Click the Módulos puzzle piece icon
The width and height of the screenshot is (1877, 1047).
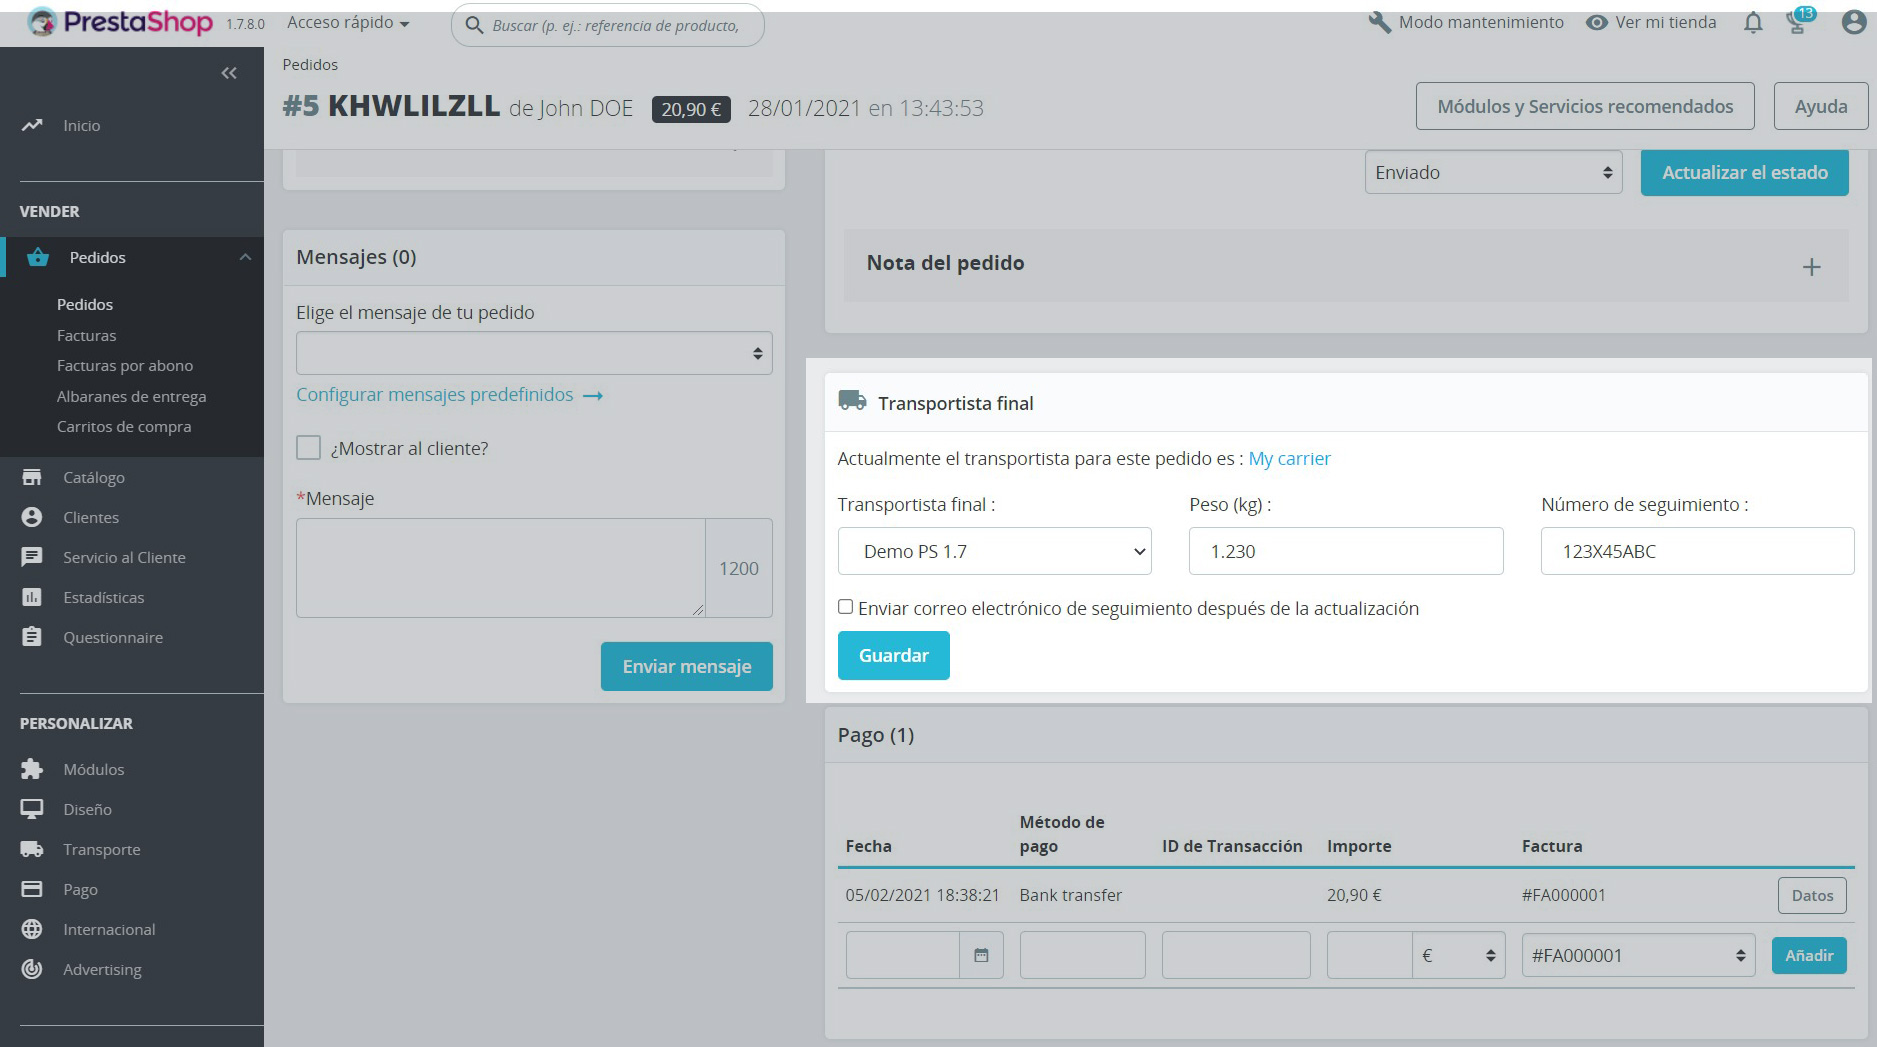tap(32, 769)
